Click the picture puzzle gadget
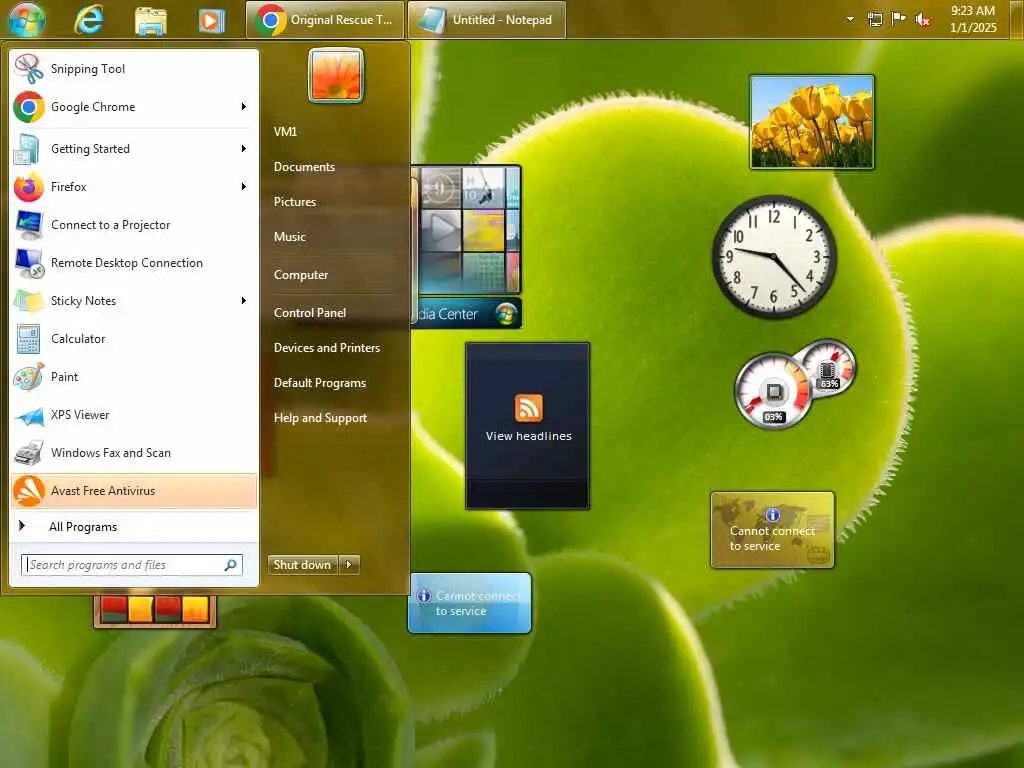 click(155, 611)
